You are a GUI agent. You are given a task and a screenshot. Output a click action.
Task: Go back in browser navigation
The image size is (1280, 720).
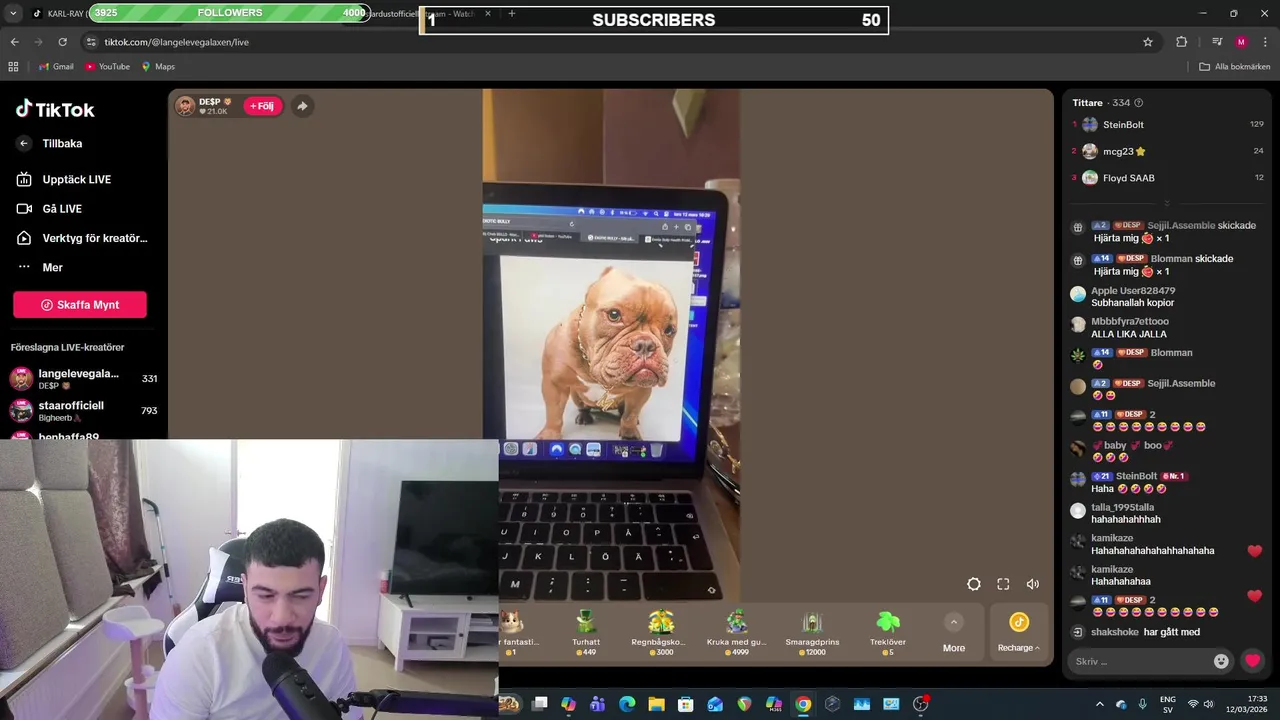[14, 42]
